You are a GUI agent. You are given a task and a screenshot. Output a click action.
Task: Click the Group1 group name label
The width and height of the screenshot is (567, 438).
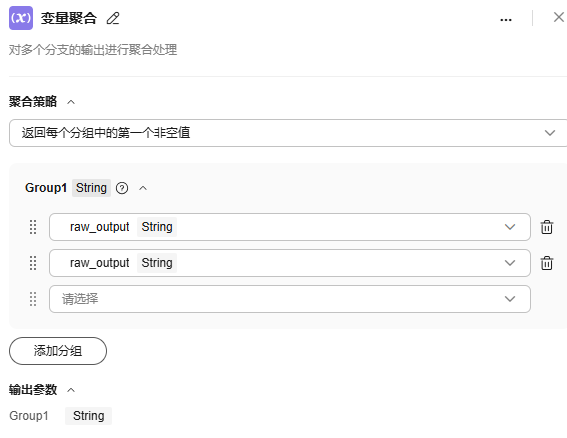[x=46, y=188]
